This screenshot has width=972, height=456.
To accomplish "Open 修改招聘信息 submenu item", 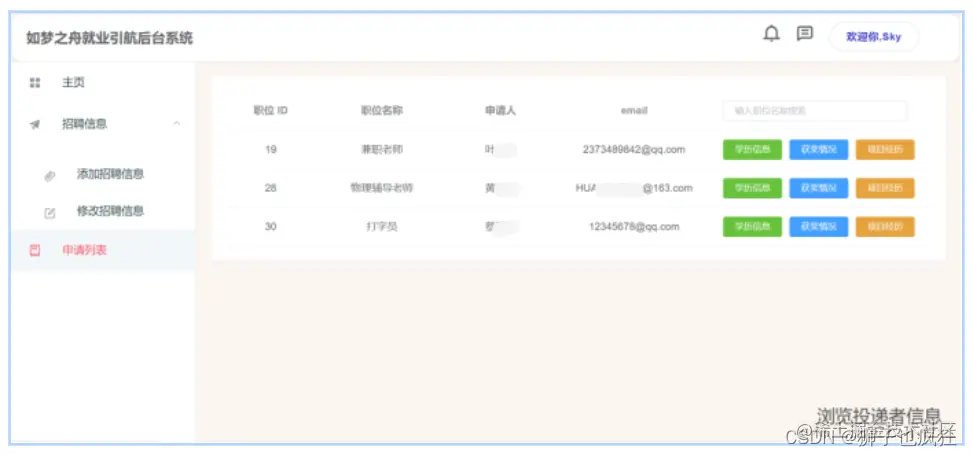I will click(x=110, y=211).
